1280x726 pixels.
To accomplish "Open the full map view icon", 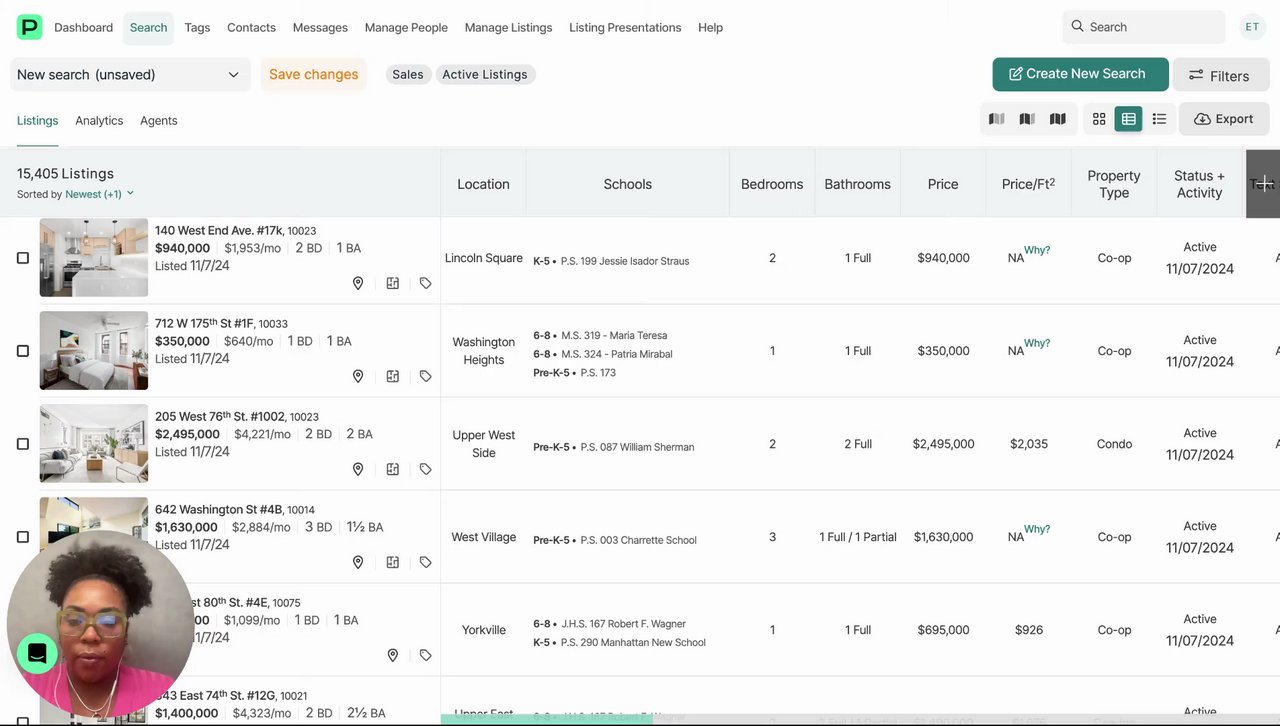I will pos(1057,119).
